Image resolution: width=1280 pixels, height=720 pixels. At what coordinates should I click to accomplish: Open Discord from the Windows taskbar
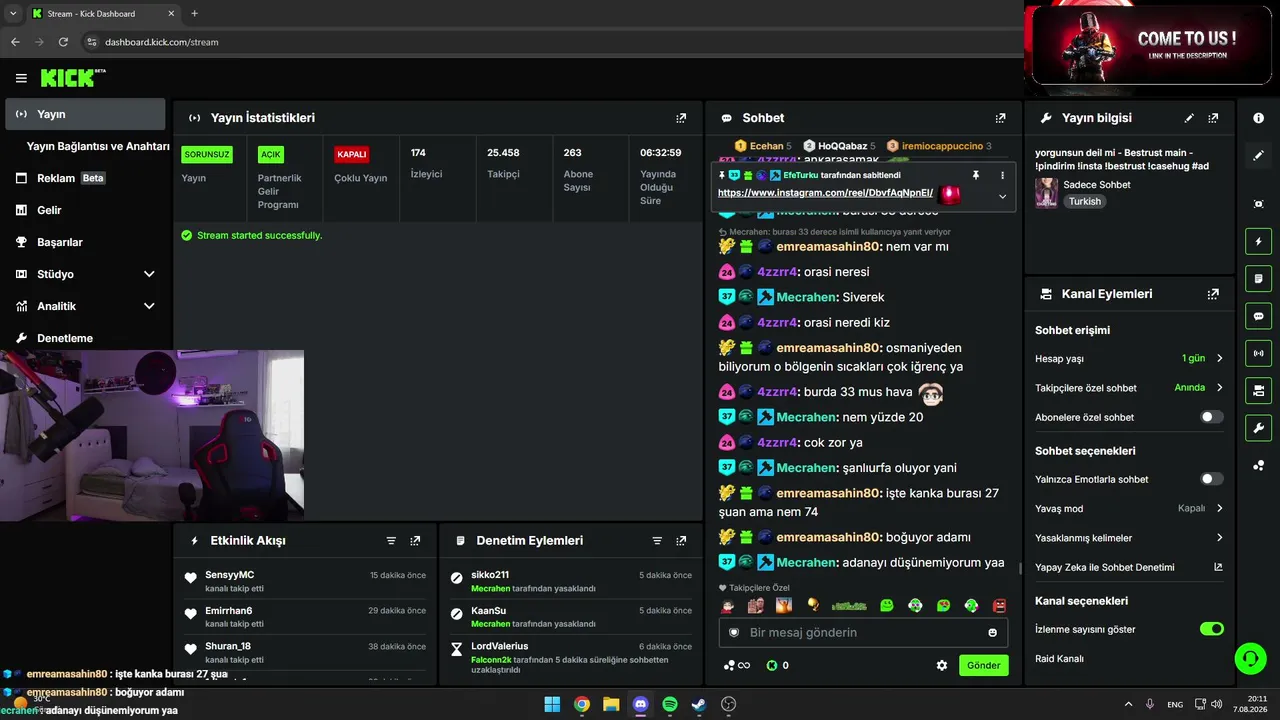click(x=641, y=704)
